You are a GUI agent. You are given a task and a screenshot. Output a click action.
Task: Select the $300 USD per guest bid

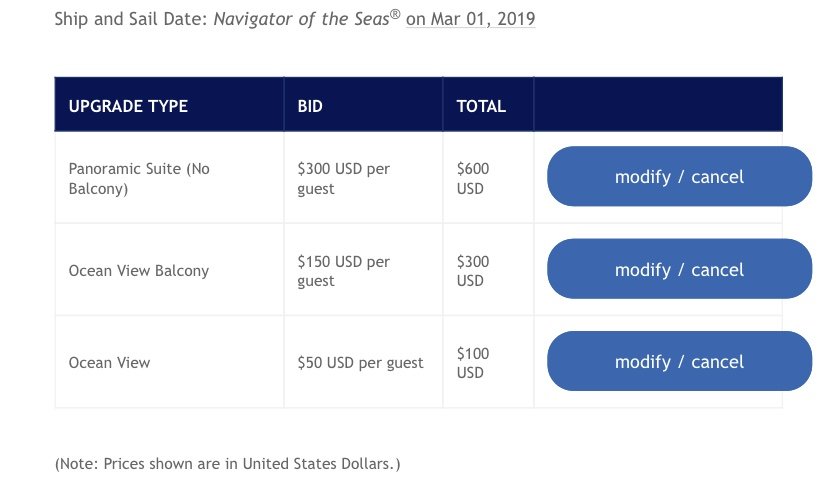pyautogui.click(x=343, y=178)
